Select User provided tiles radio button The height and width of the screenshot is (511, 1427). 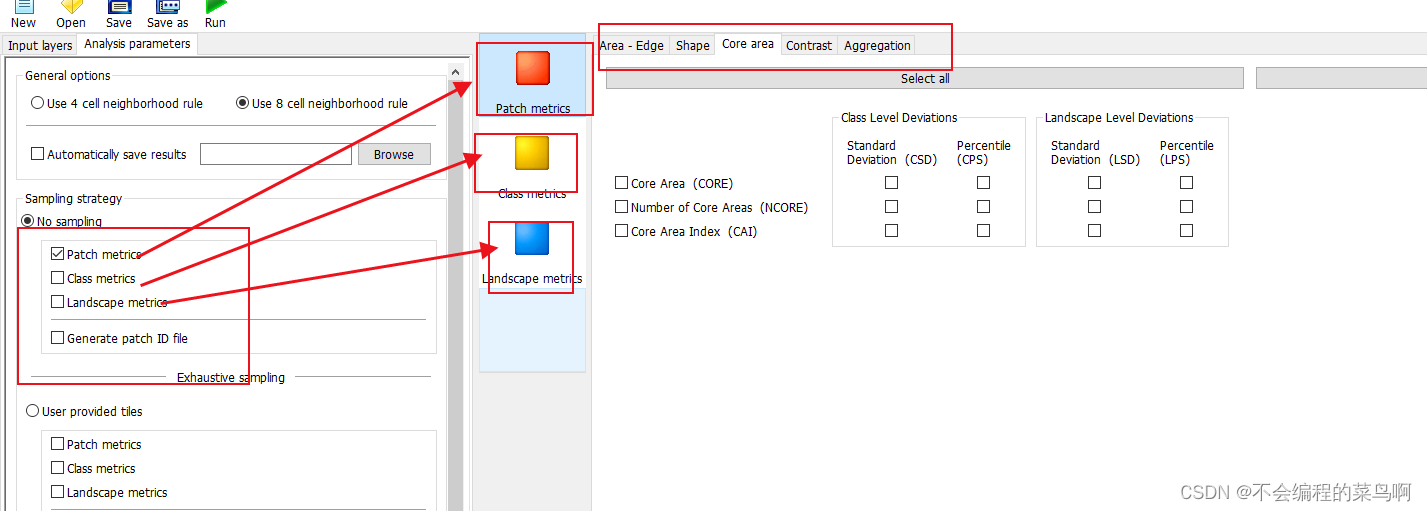(33, 411)
